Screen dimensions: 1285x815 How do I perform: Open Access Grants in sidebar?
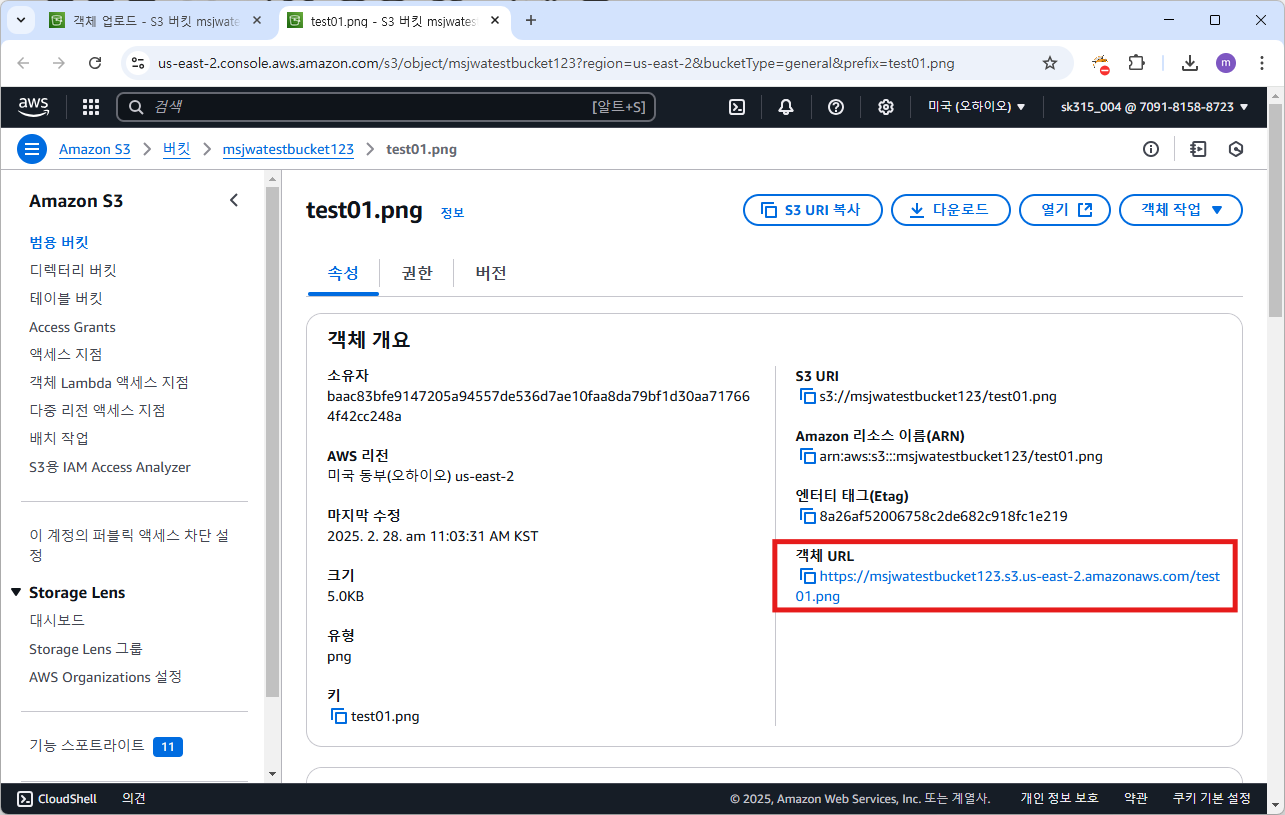[x=72, y=327]
